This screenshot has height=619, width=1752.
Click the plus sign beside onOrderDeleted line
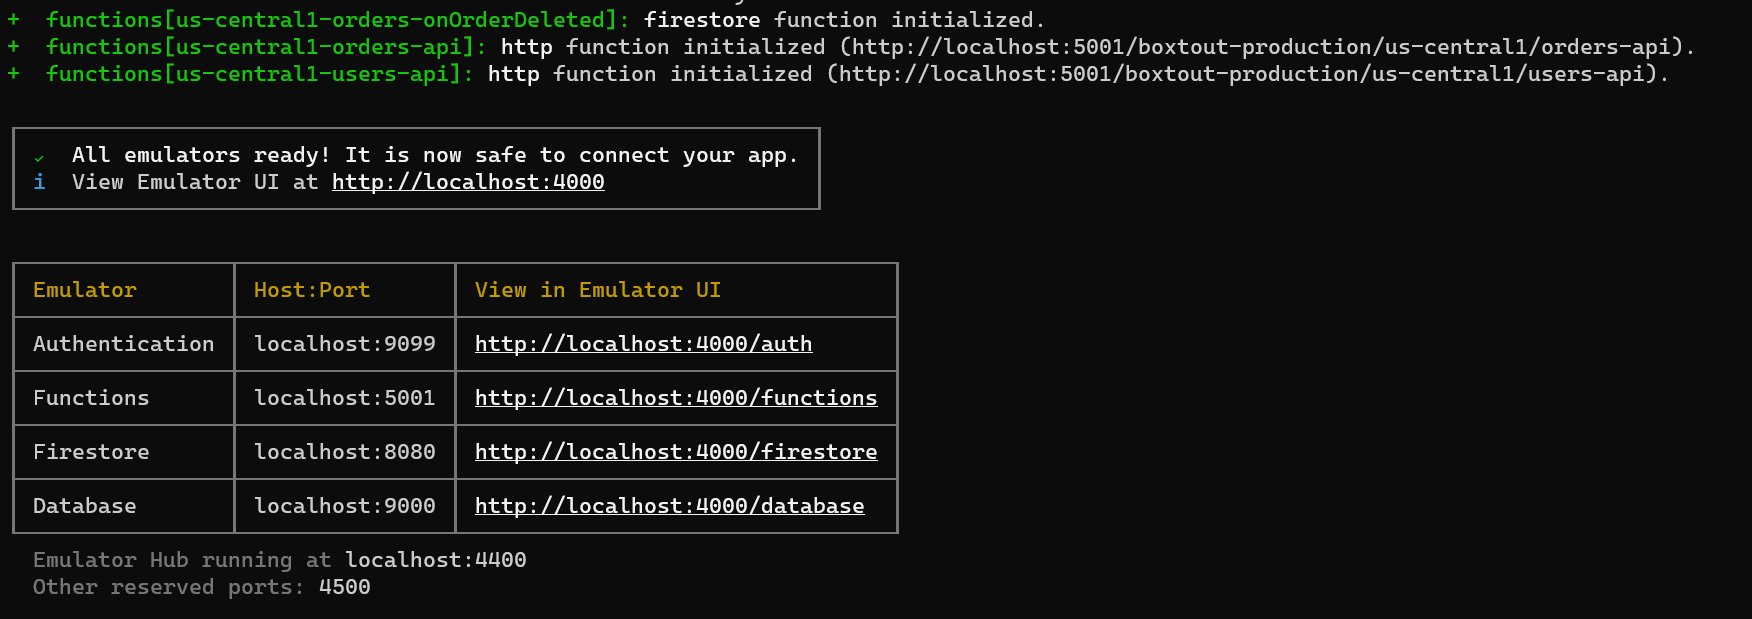14,20
